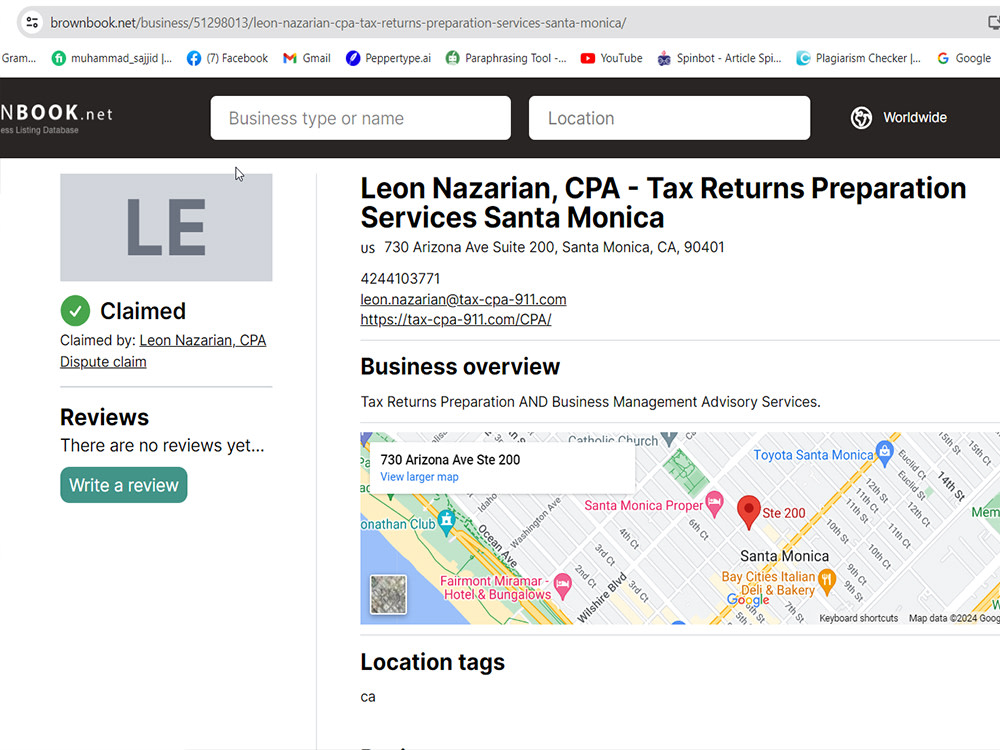Viewport: 1000px width, 750px height.
Task: Click the Reviews heading
Action: (x=105, y=417)
